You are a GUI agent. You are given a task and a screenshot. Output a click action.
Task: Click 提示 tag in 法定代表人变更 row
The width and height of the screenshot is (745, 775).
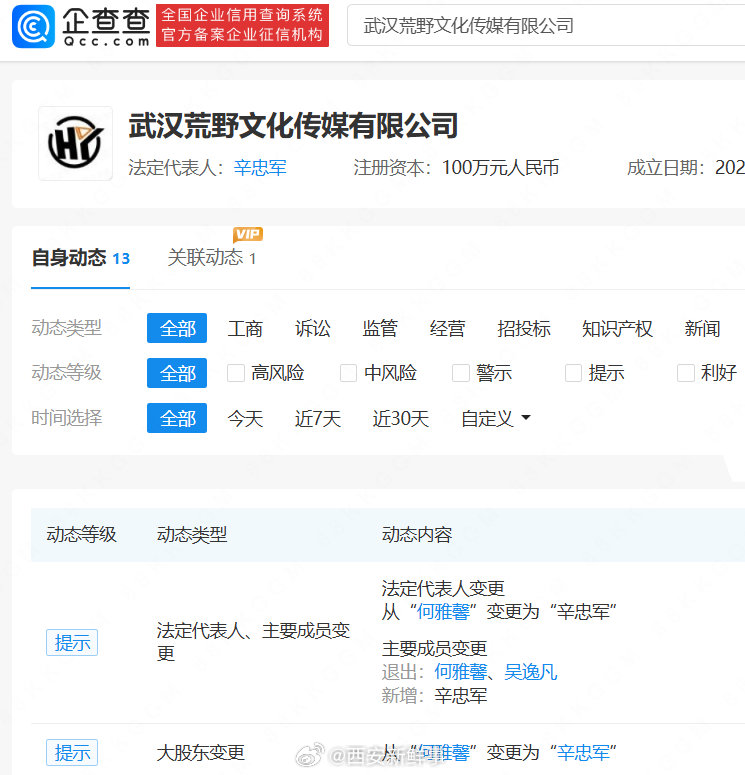(x=72, y=643)
